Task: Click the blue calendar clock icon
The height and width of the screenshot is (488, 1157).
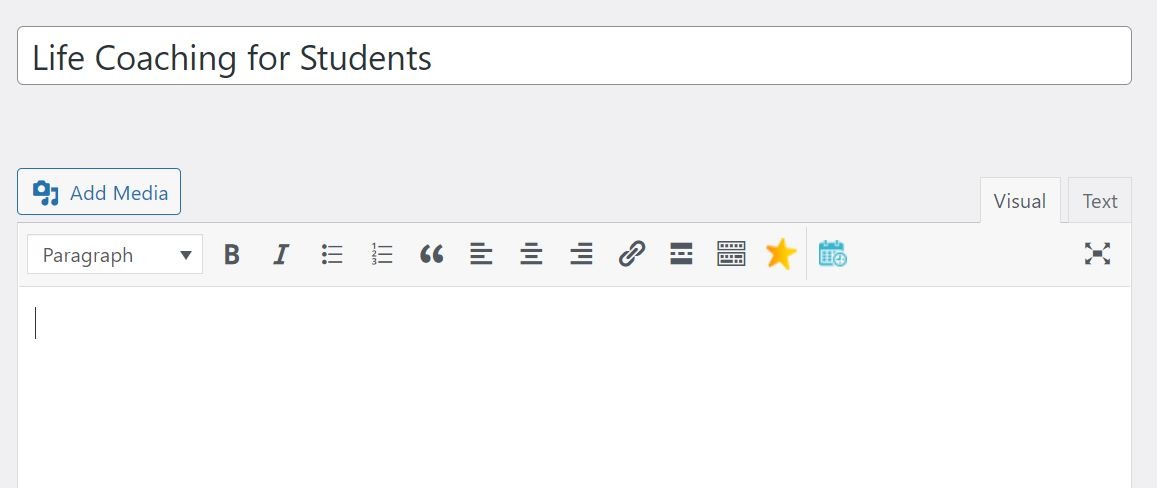Action: [x=832, y=254]
